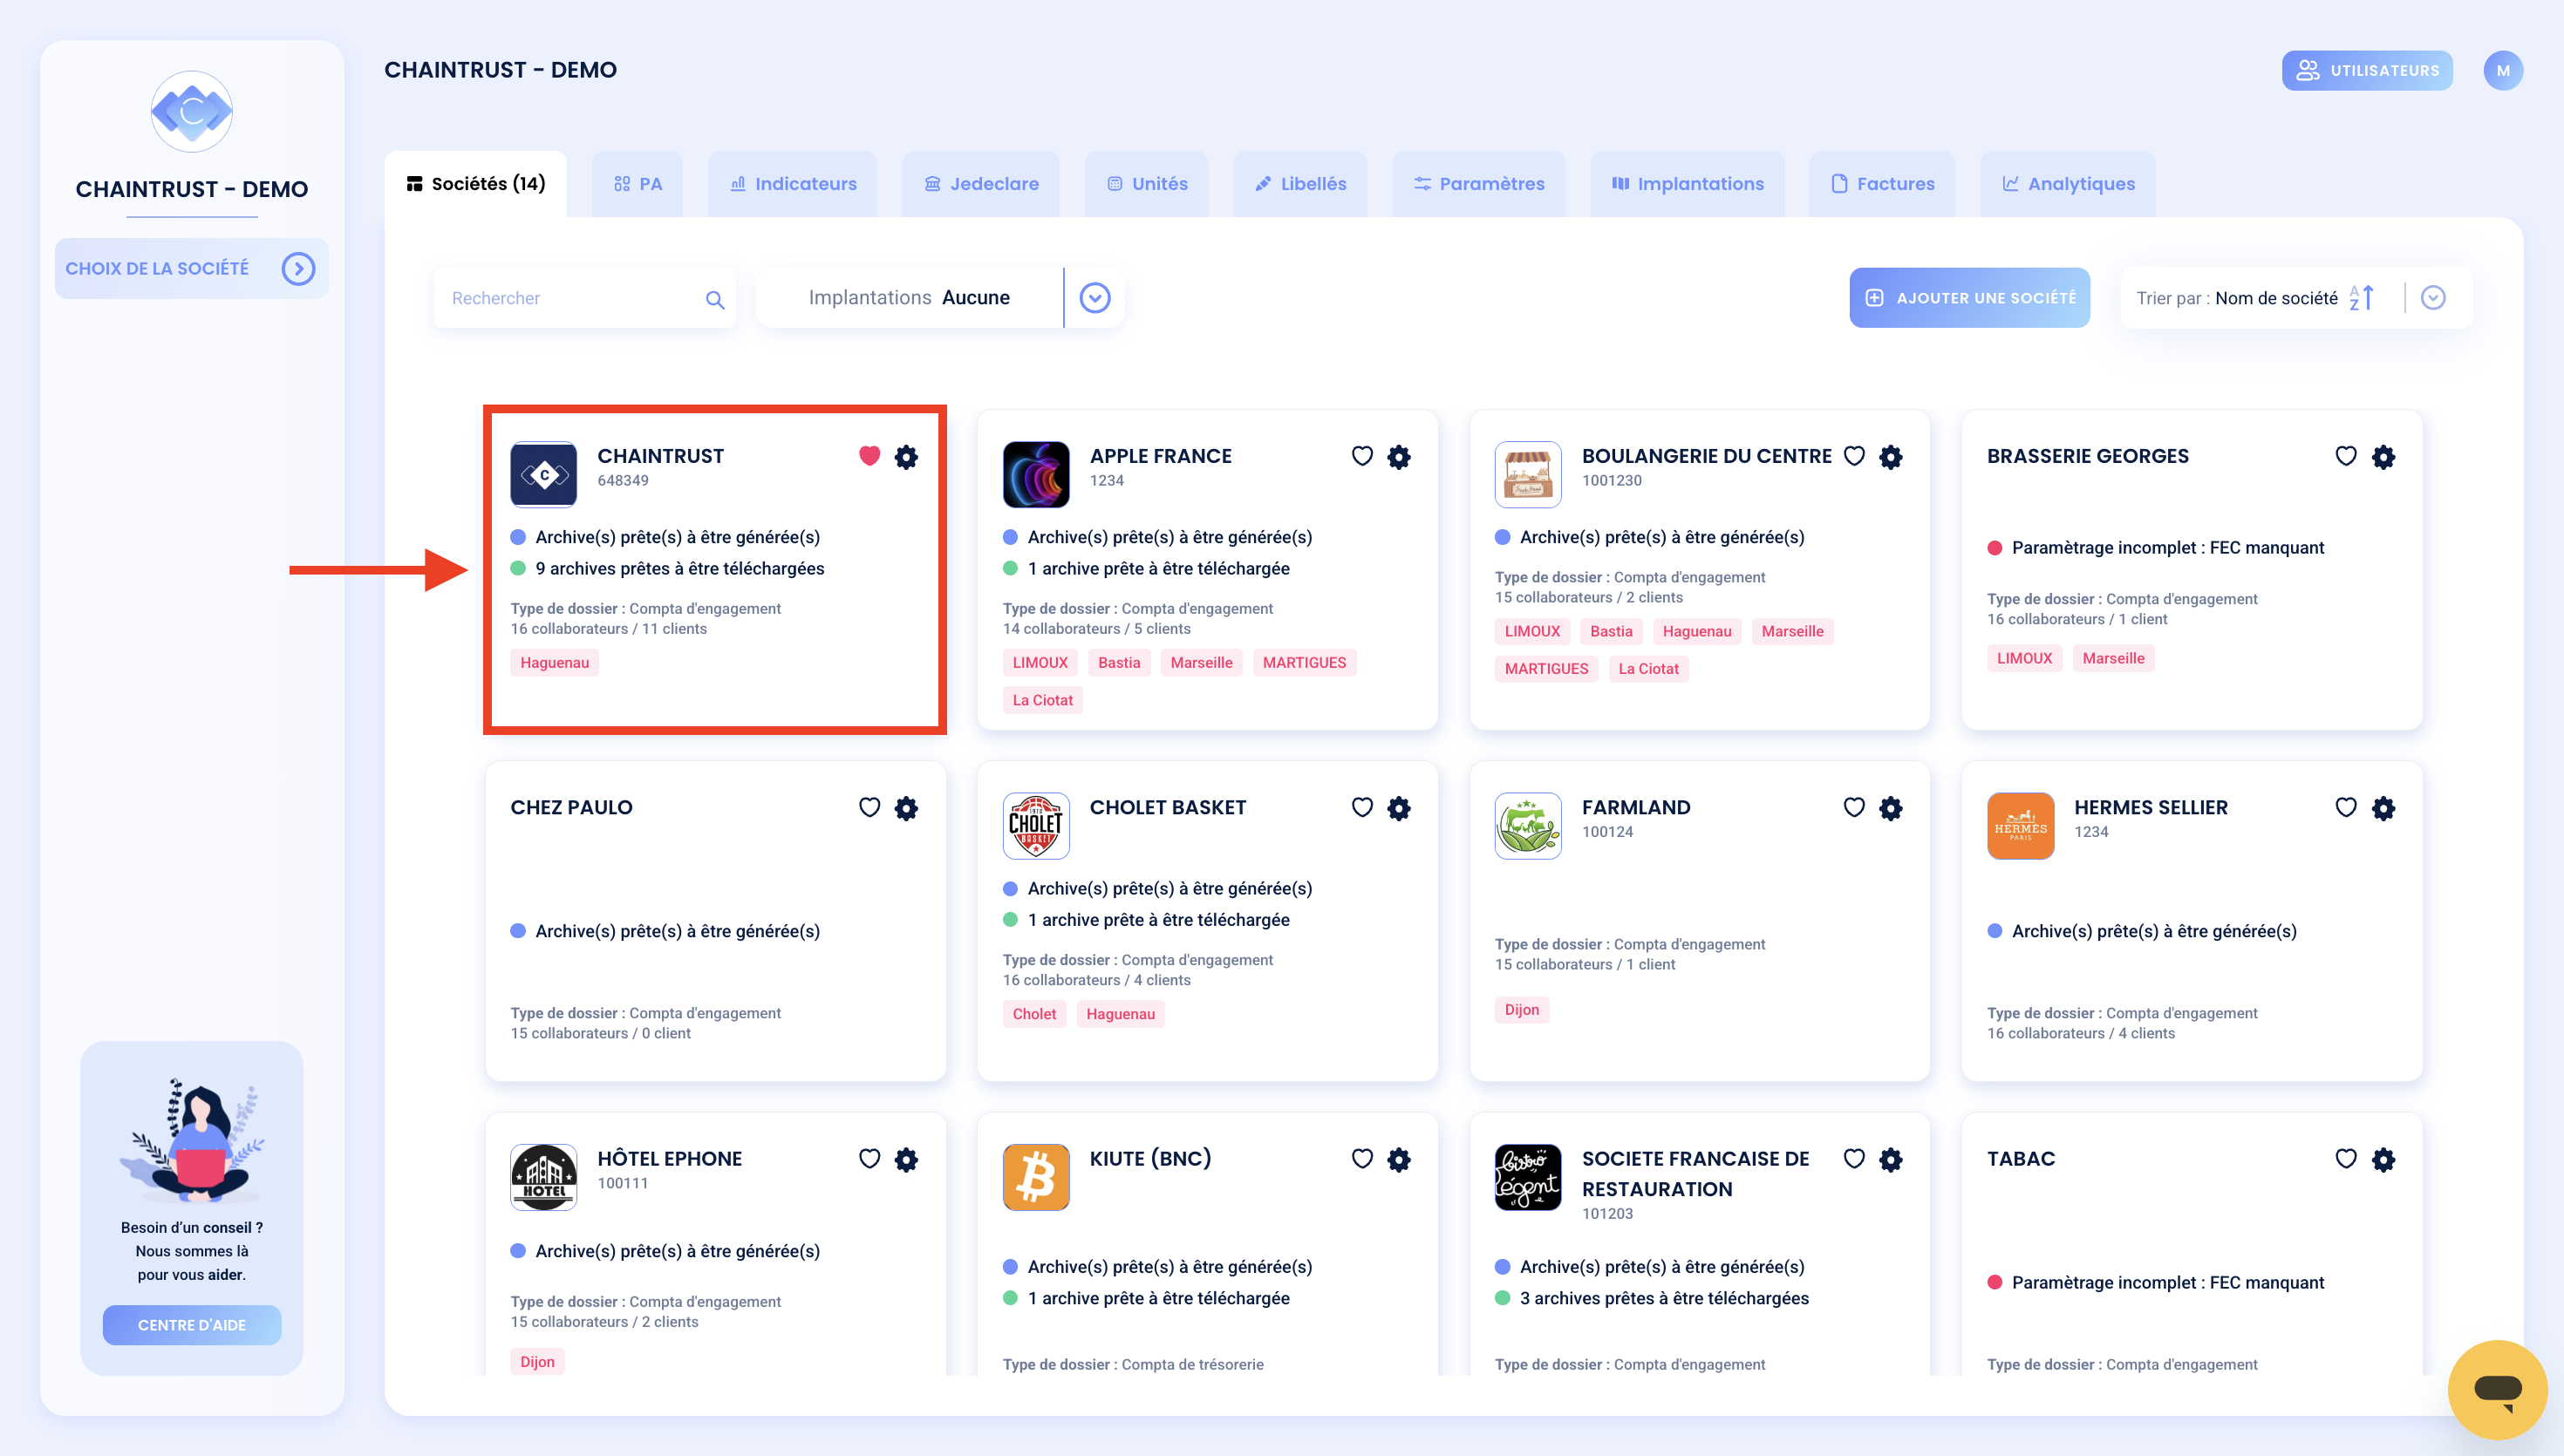Open settings gear for CHEZ PAULO

[x=906, y=808]
